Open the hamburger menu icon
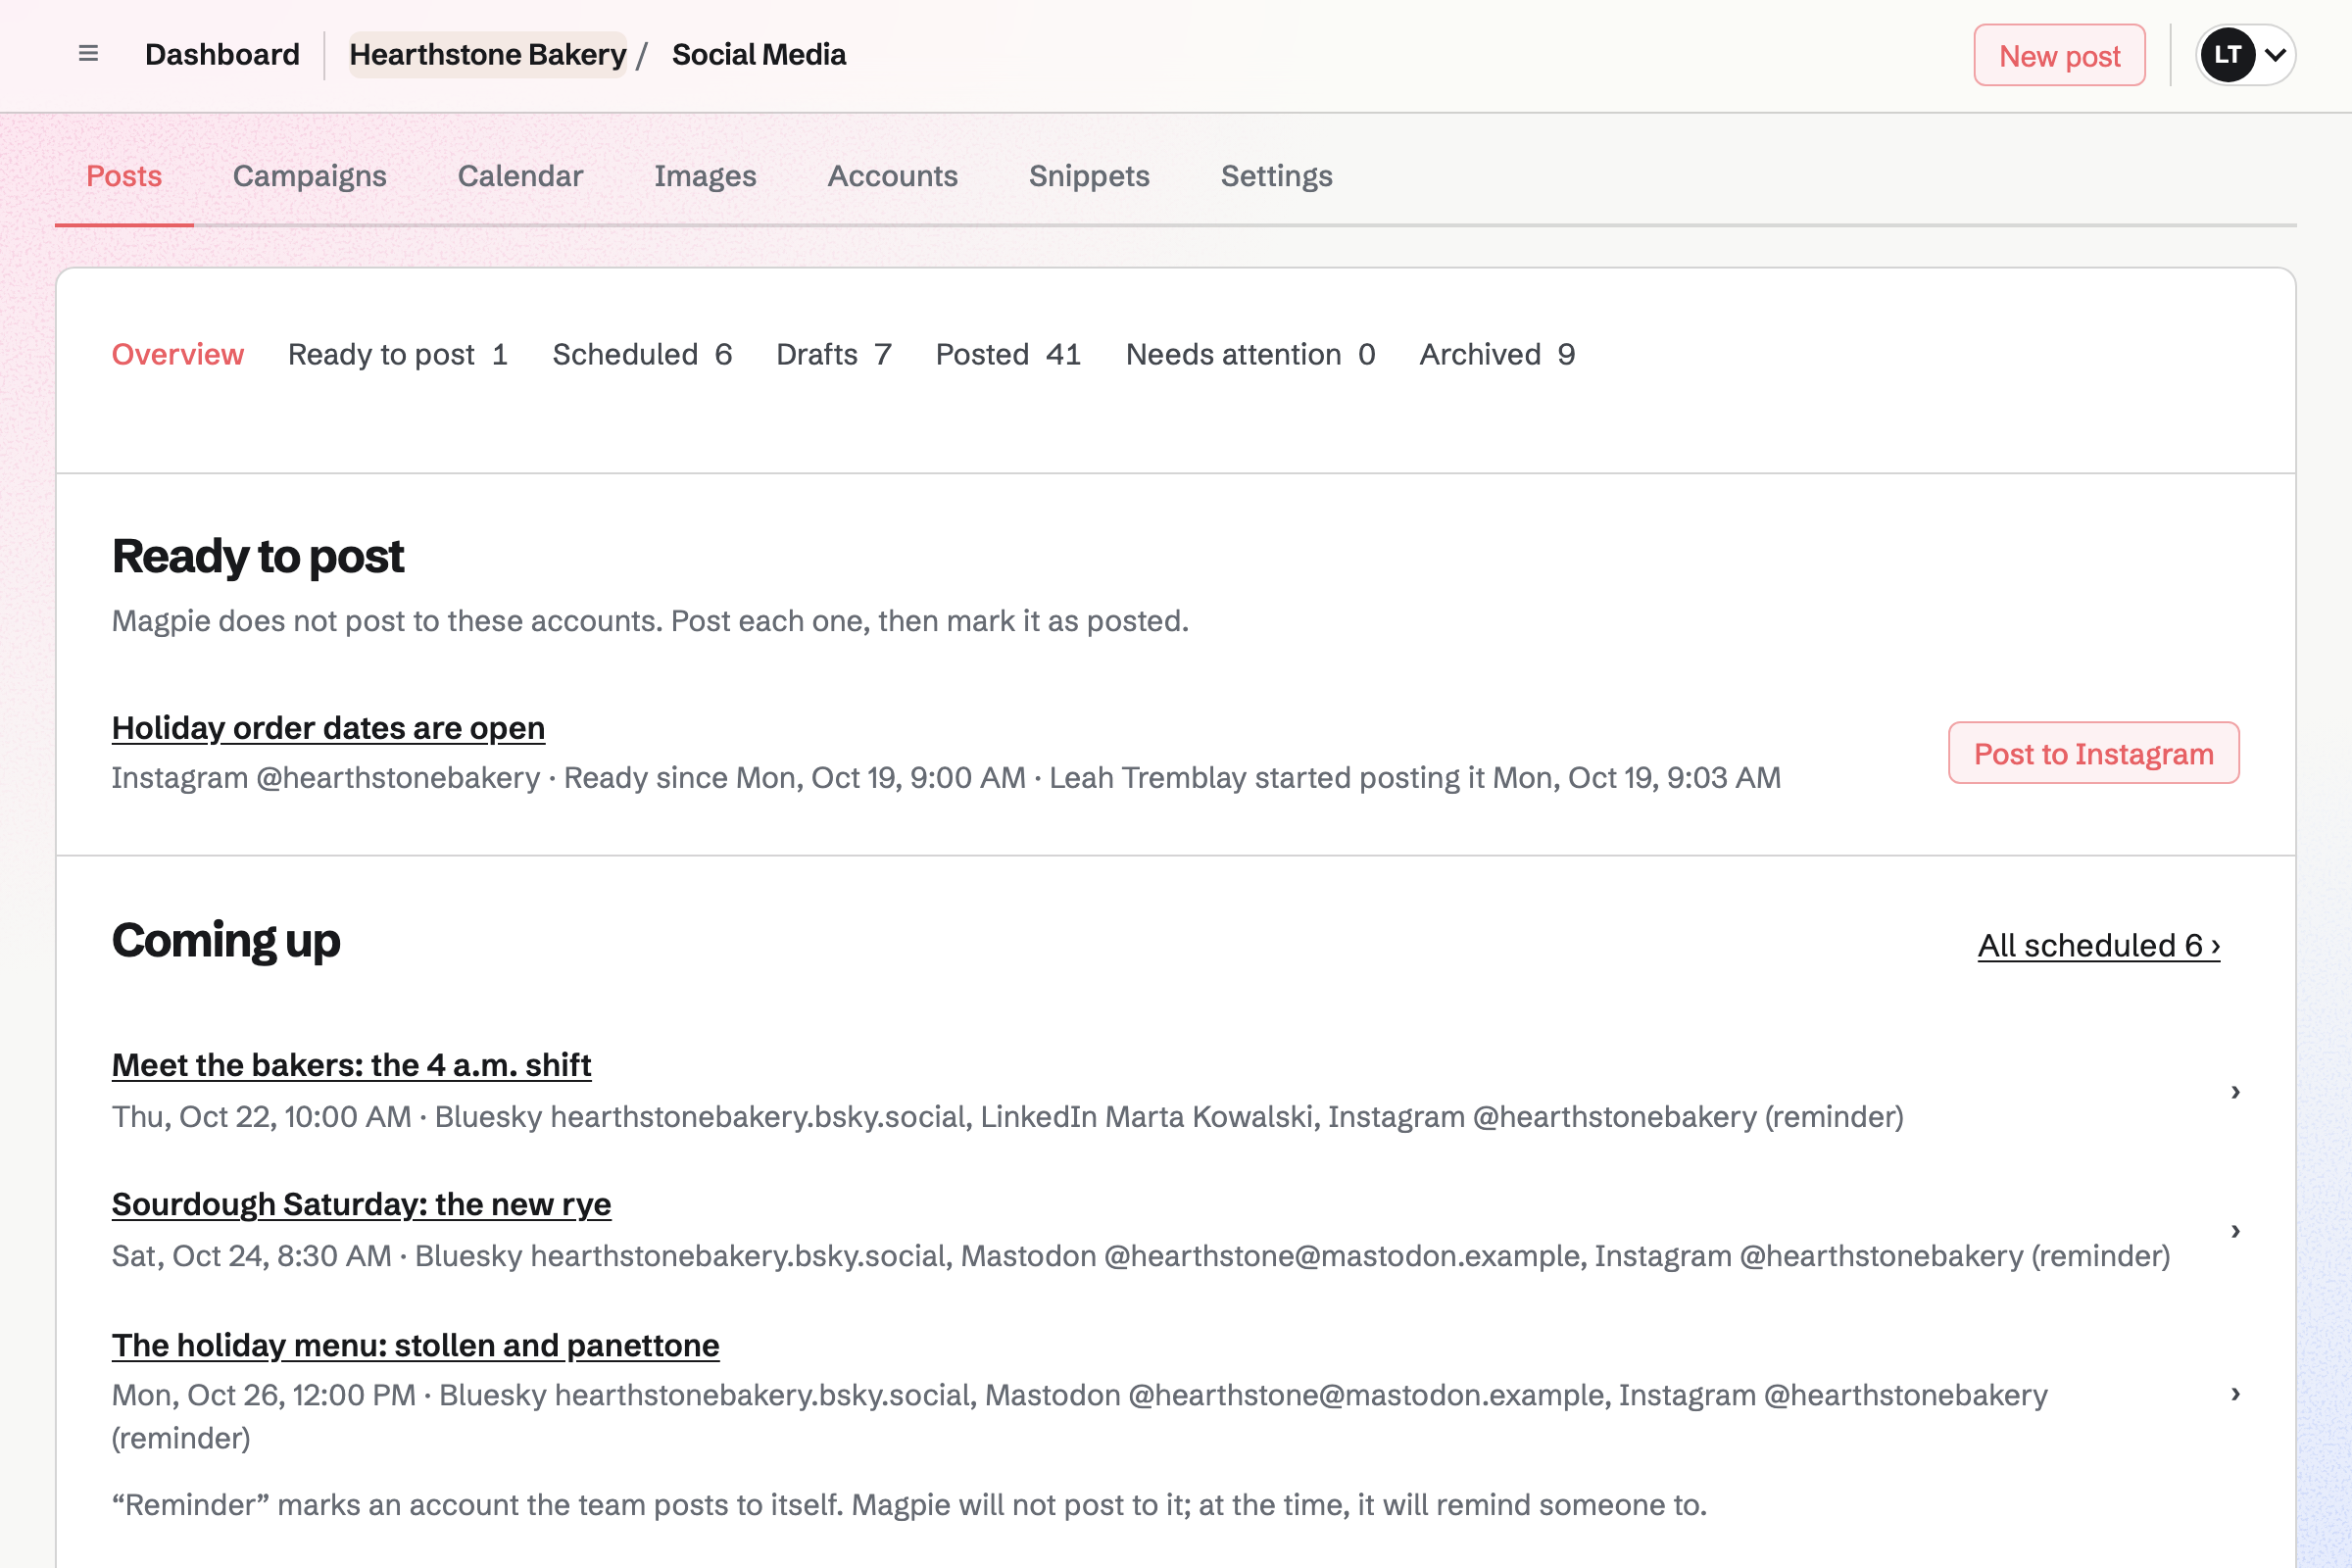 click(88, 54)
